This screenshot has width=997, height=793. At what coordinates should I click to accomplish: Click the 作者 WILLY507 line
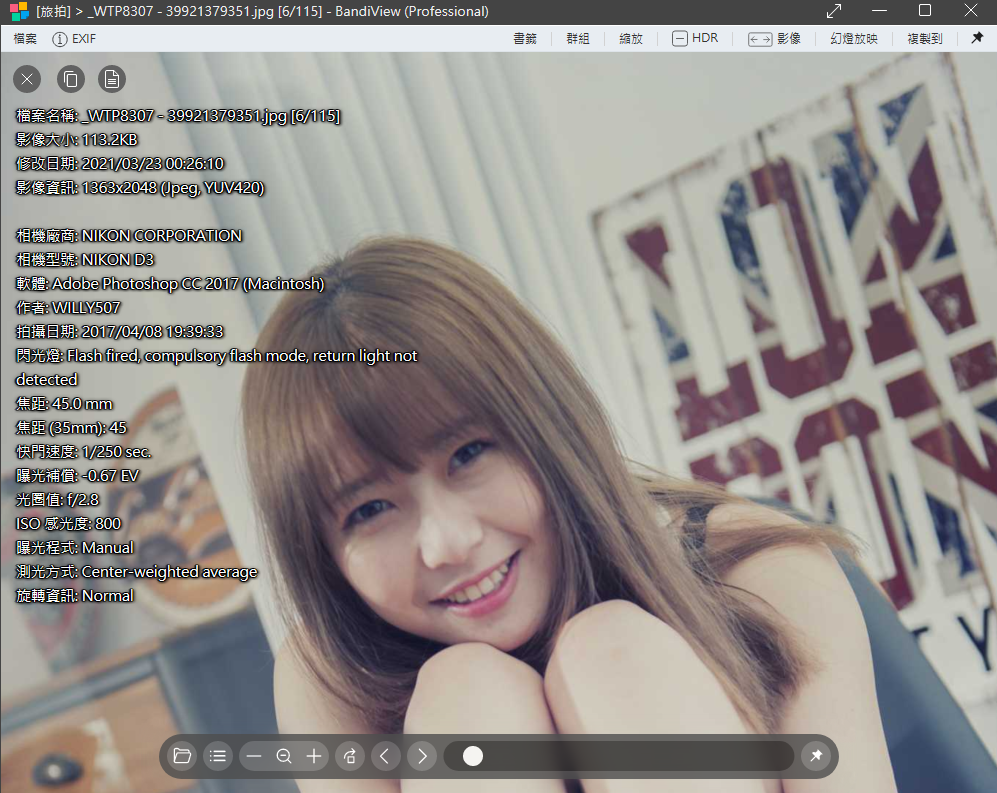coord(68,308)
